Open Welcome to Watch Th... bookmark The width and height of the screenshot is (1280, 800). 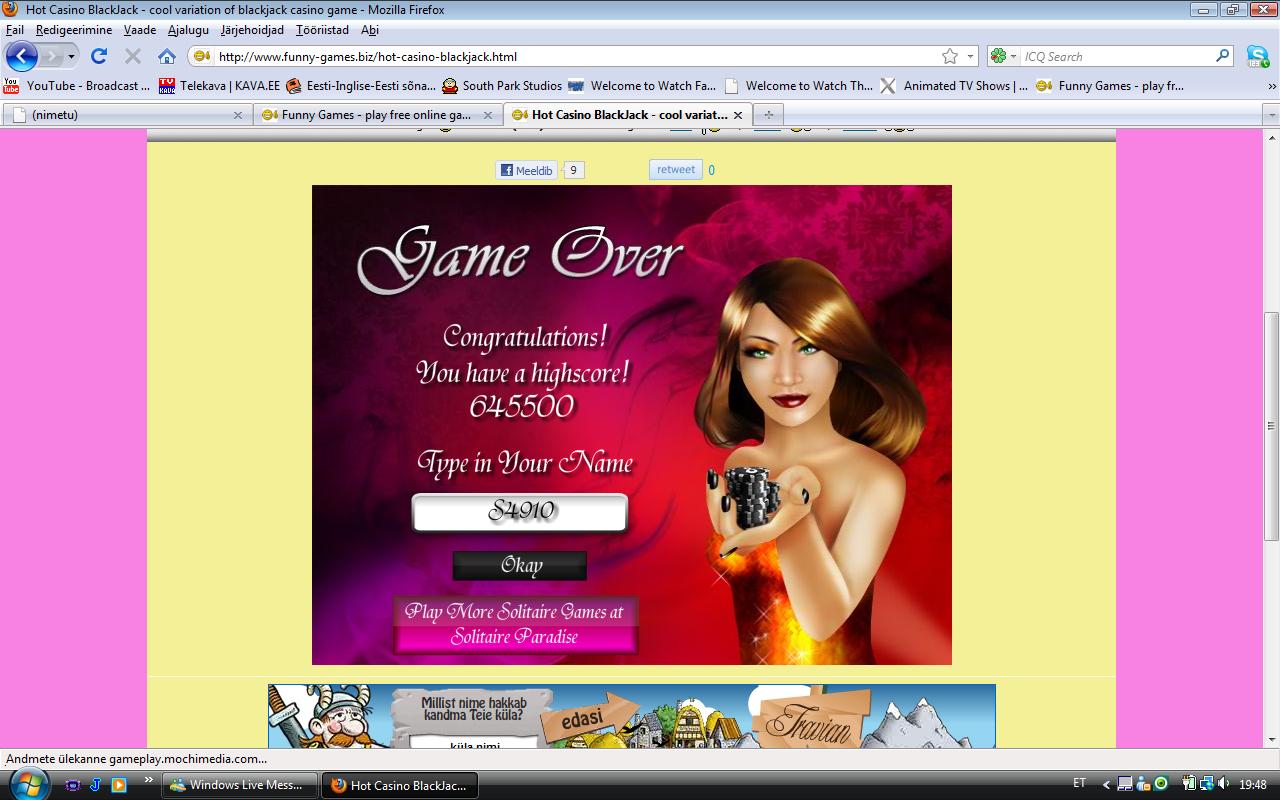pos(798,86)
